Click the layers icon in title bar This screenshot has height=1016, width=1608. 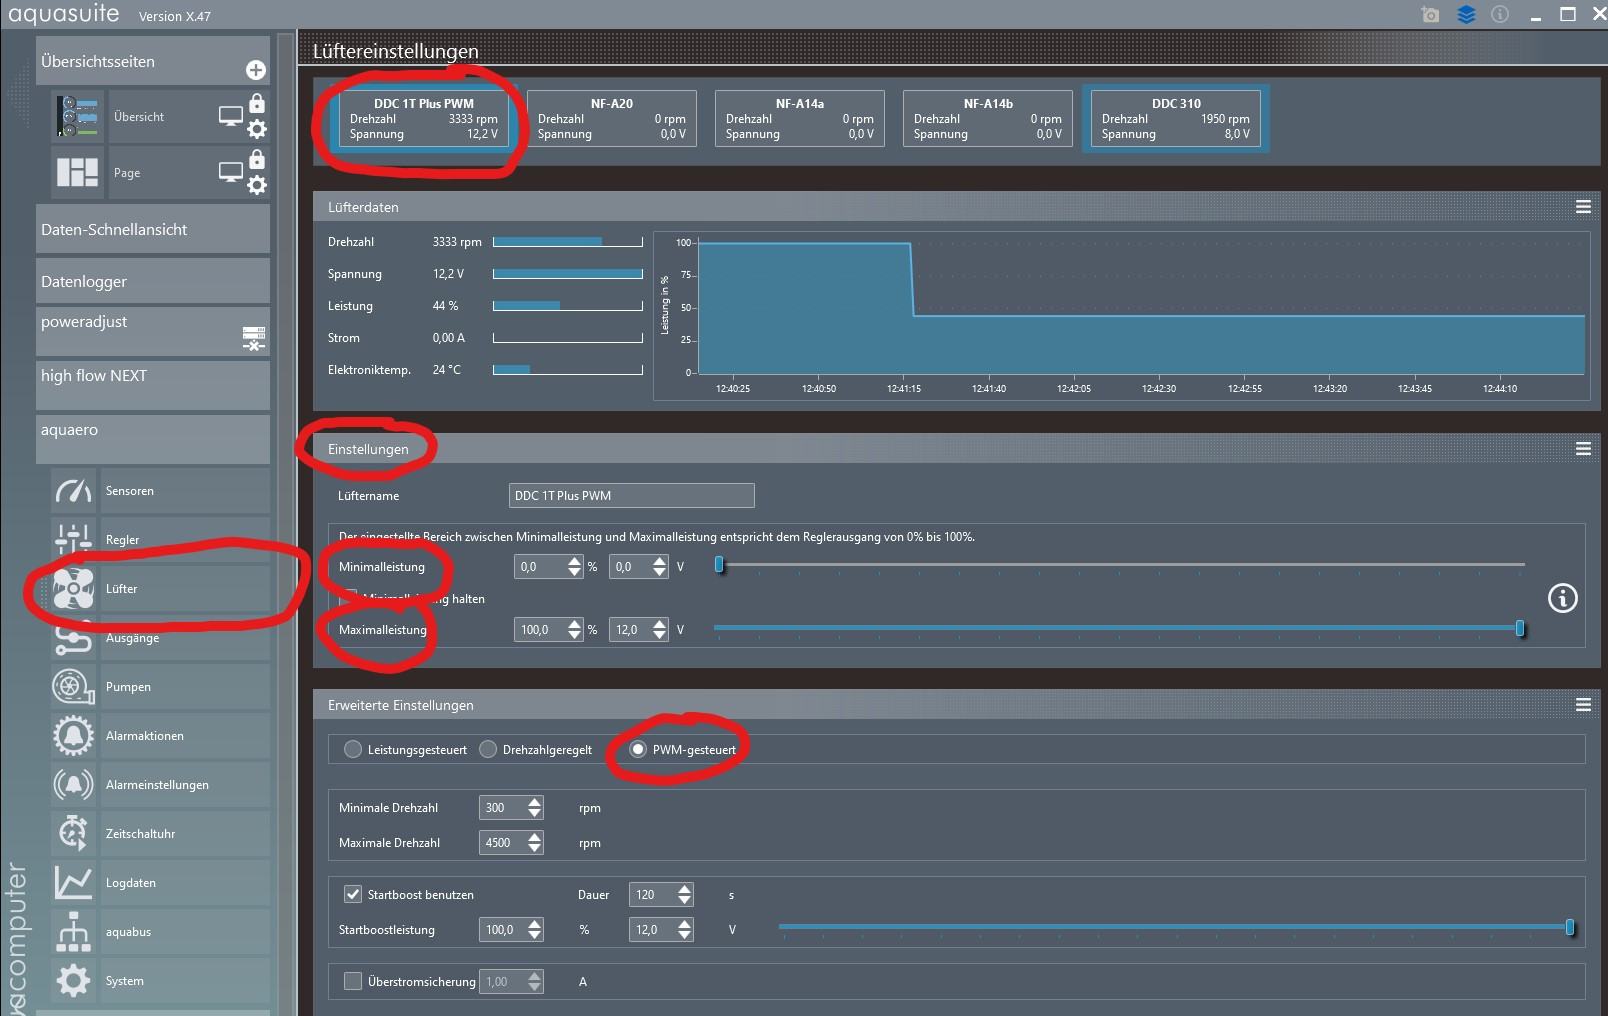pos(1466,15)
